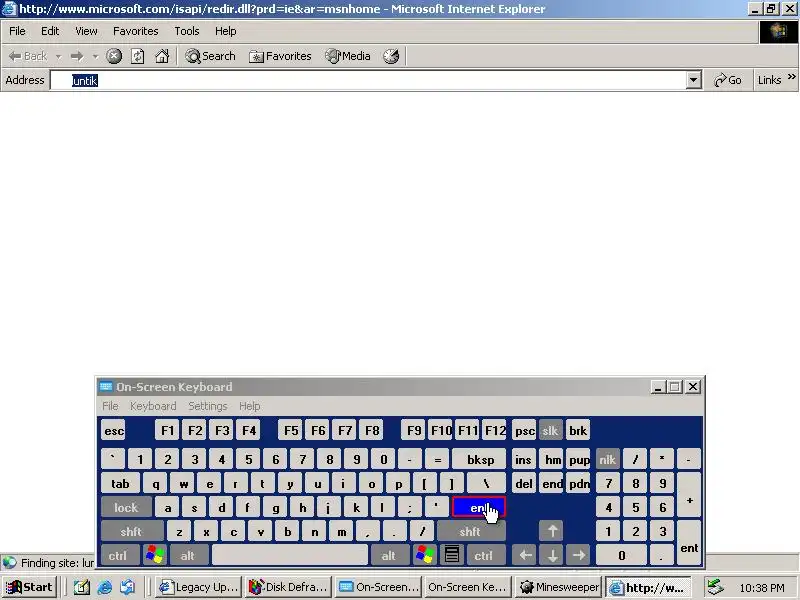Click the network tray icon
Image resolution: width=800 pixels, height=600 pixels.
(715, 587)
